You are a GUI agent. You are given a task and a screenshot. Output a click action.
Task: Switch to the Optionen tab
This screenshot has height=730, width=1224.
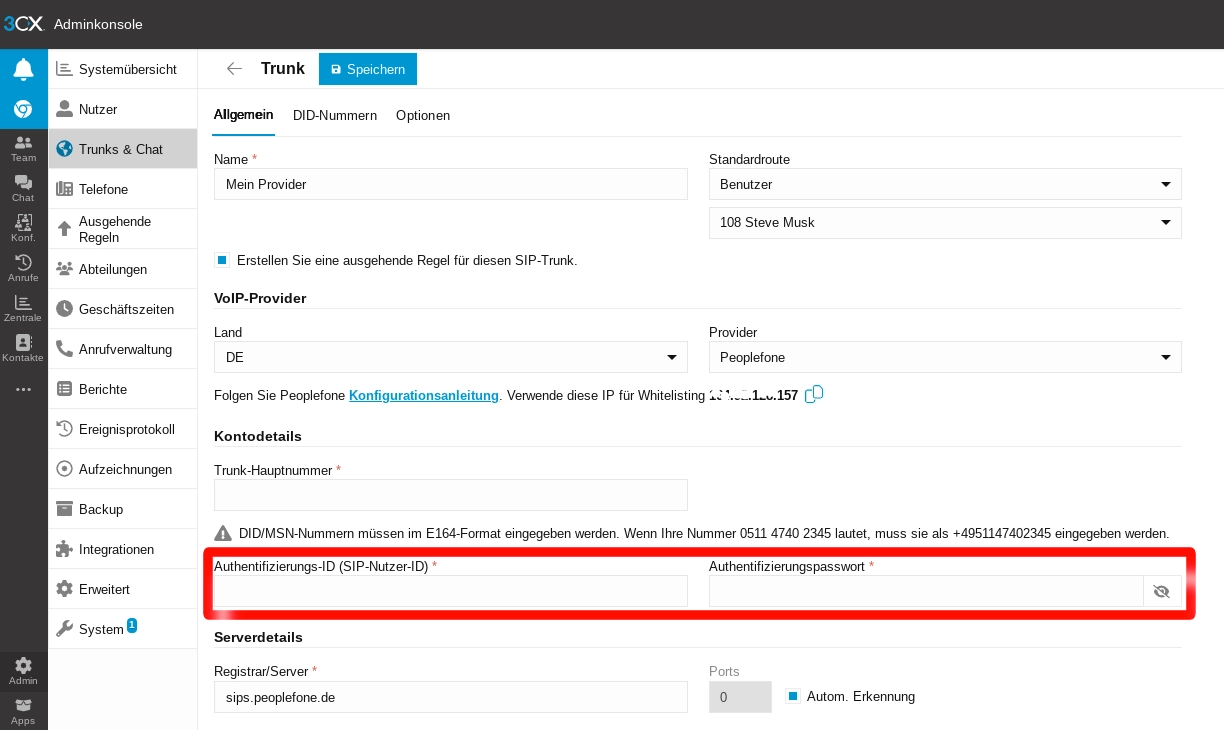pyautogui.click(x=423, y=115)
